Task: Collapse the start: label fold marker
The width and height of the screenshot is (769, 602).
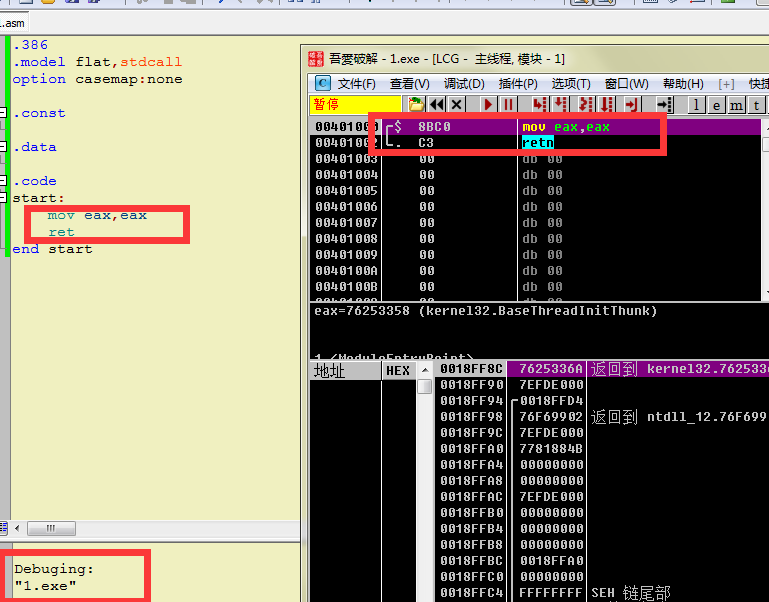Action: point(3,198)
